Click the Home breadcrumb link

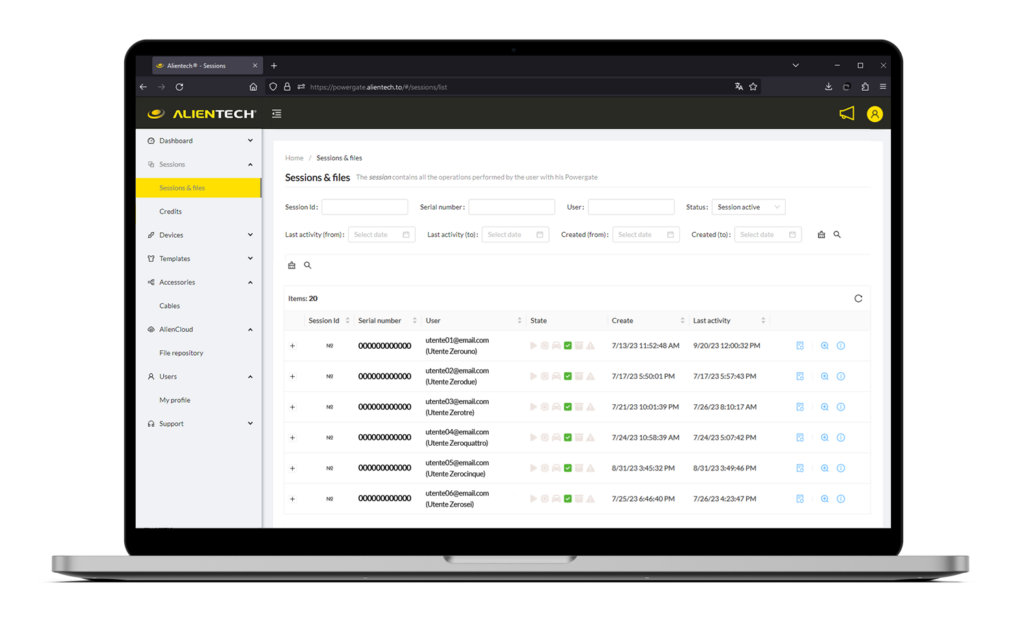[294, 158]
